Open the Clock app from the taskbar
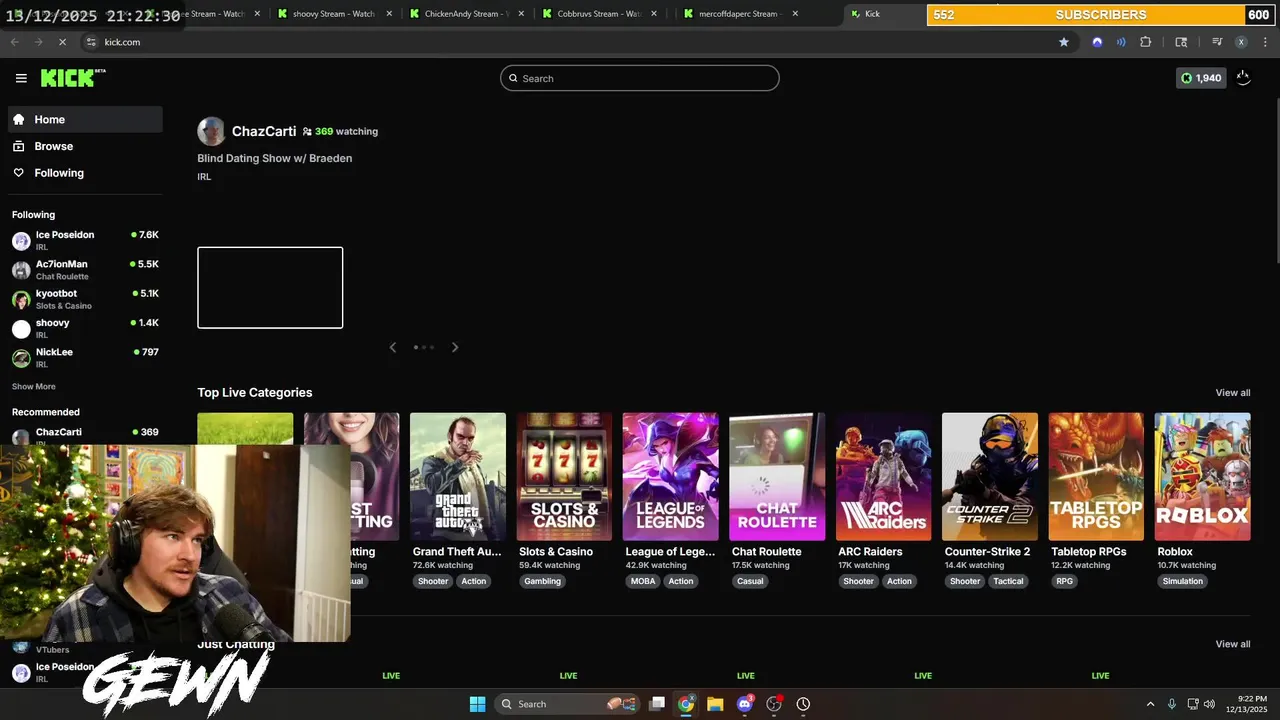Screen dimensions: 1280x720 (803, 704)
